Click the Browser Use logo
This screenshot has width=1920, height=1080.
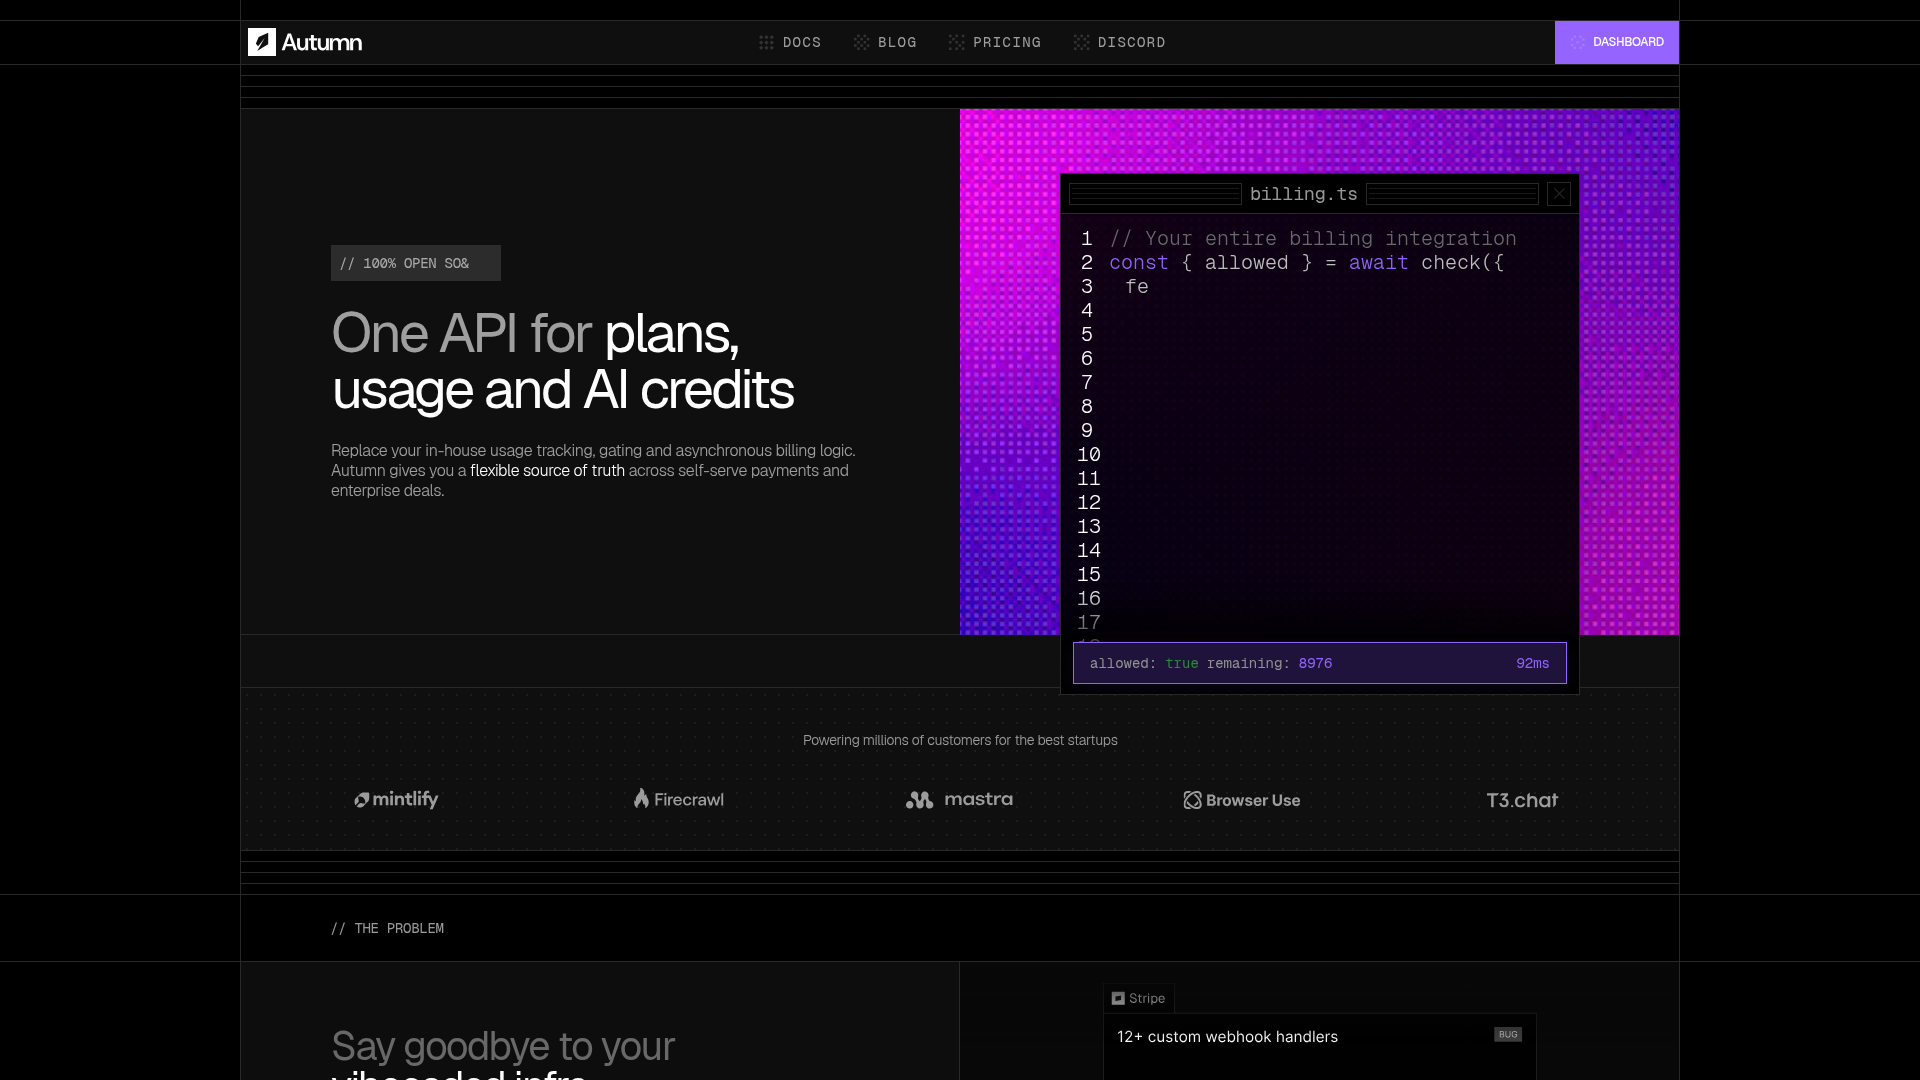coord(1242,800)
